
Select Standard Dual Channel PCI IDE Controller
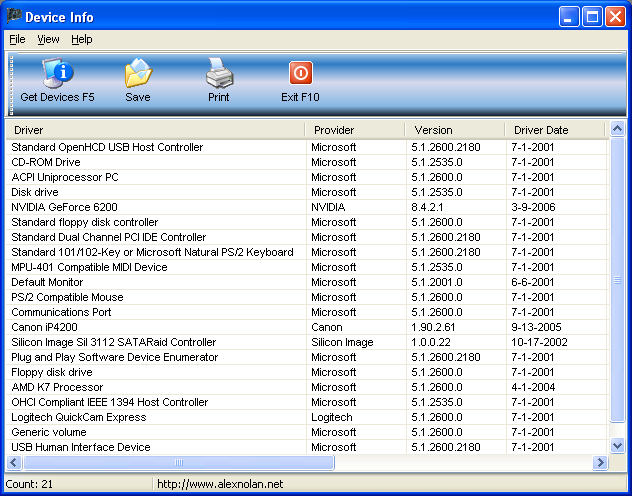(306, 237)
